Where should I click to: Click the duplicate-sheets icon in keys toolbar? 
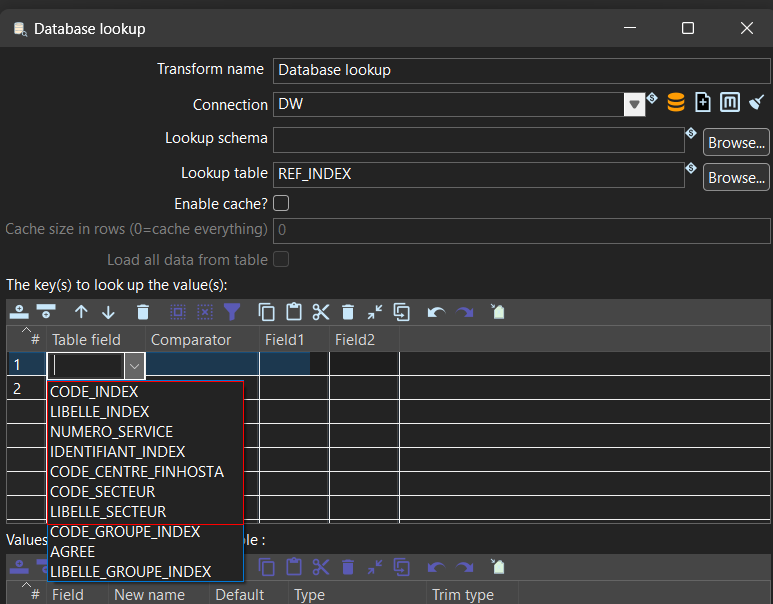pyautogui.click(x=402, y=312)
